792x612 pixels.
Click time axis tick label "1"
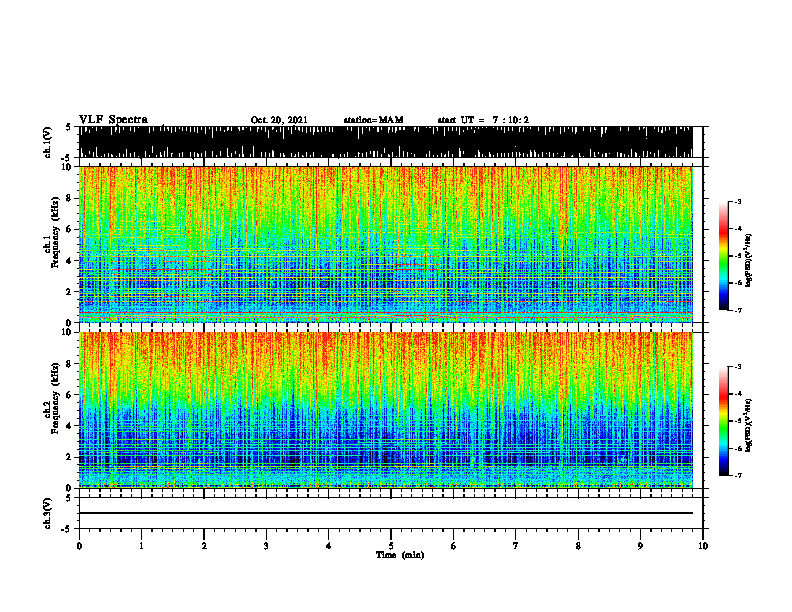(141, 546)
